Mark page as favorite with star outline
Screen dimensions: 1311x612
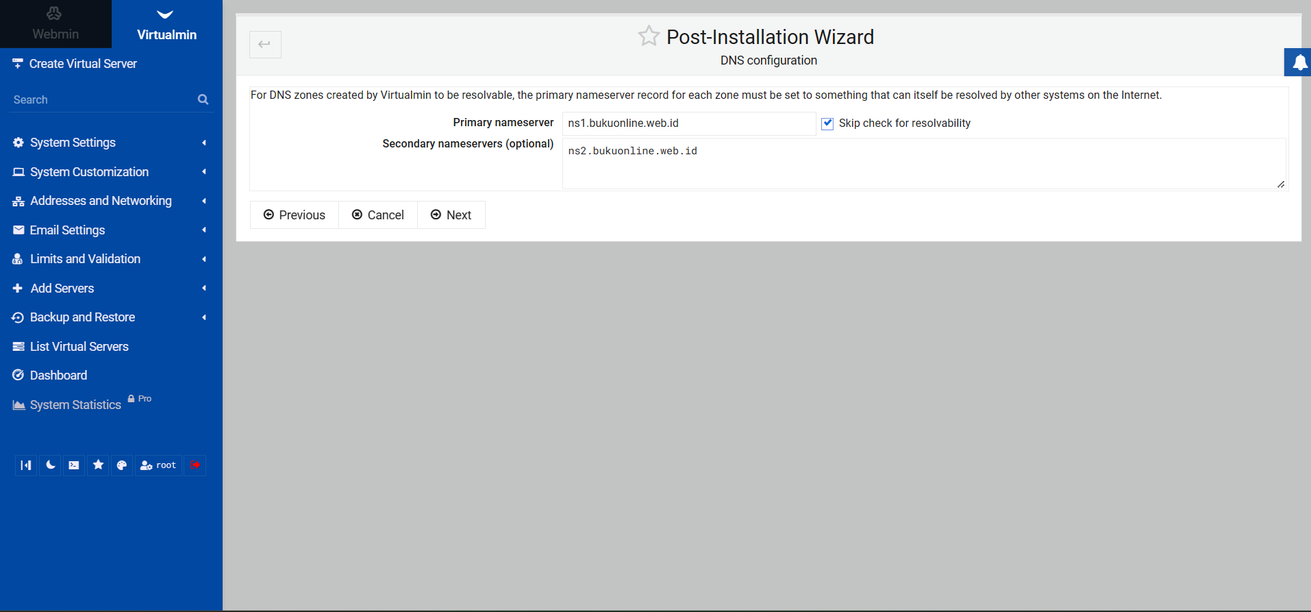649,37
